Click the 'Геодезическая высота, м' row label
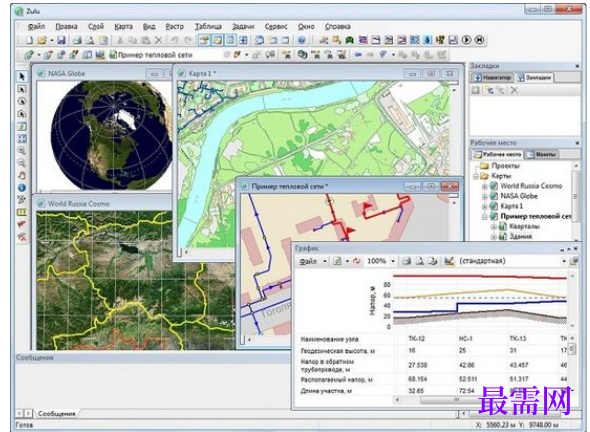This screenshot has width=590, height=432. [x=338, y=351]
